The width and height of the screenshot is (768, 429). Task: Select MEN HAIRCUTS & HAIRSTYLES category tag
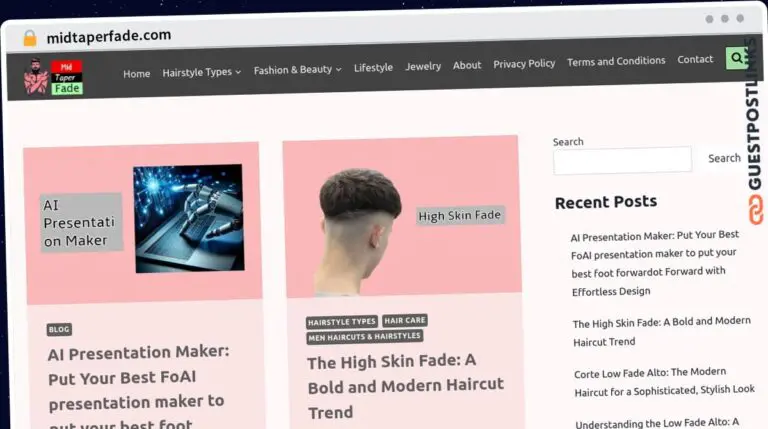tap(364, 336)
